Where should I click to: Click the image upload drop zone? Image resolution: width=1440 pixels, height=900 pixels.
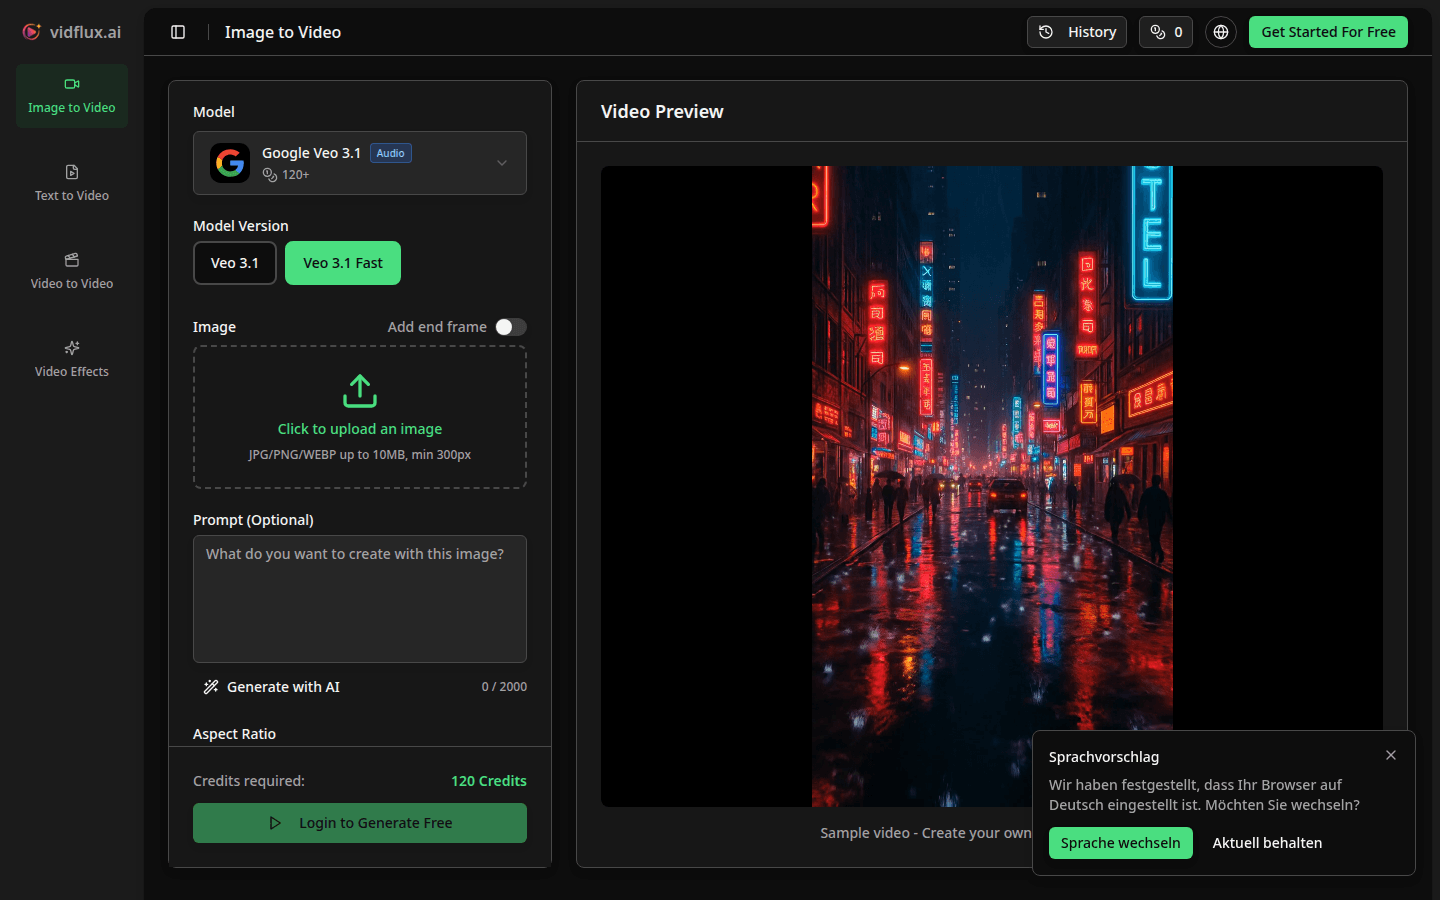(x=360, y=417)
